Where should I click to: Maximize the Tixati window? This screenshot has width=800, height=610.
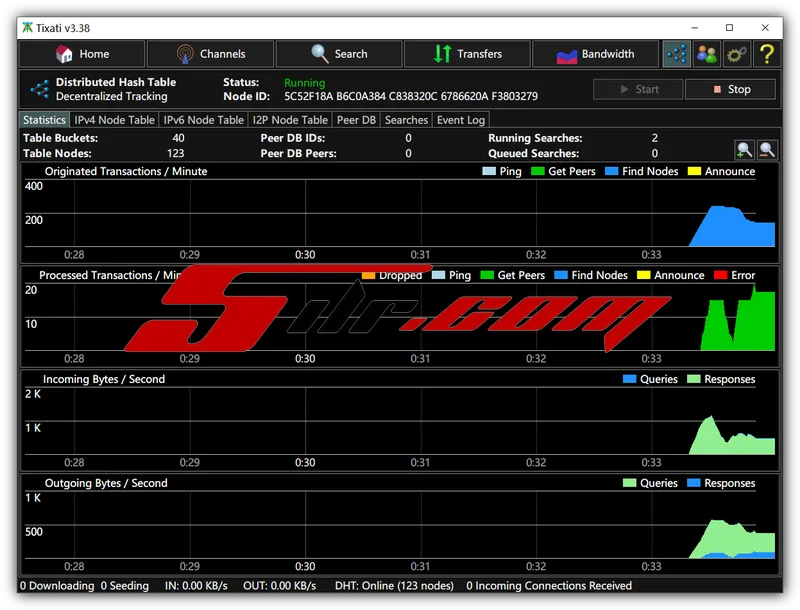click(730, 28)
